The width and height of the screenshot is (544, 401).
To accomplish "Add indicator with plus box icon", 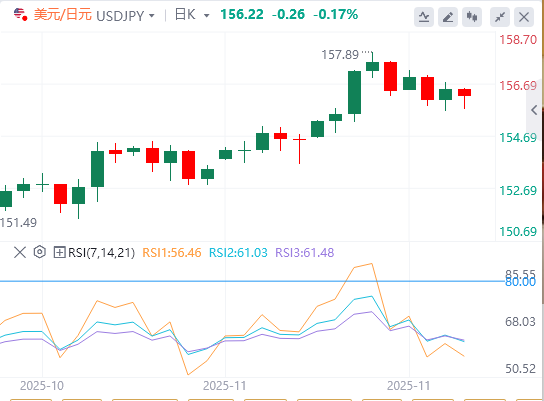I will (x=59, y=252).
